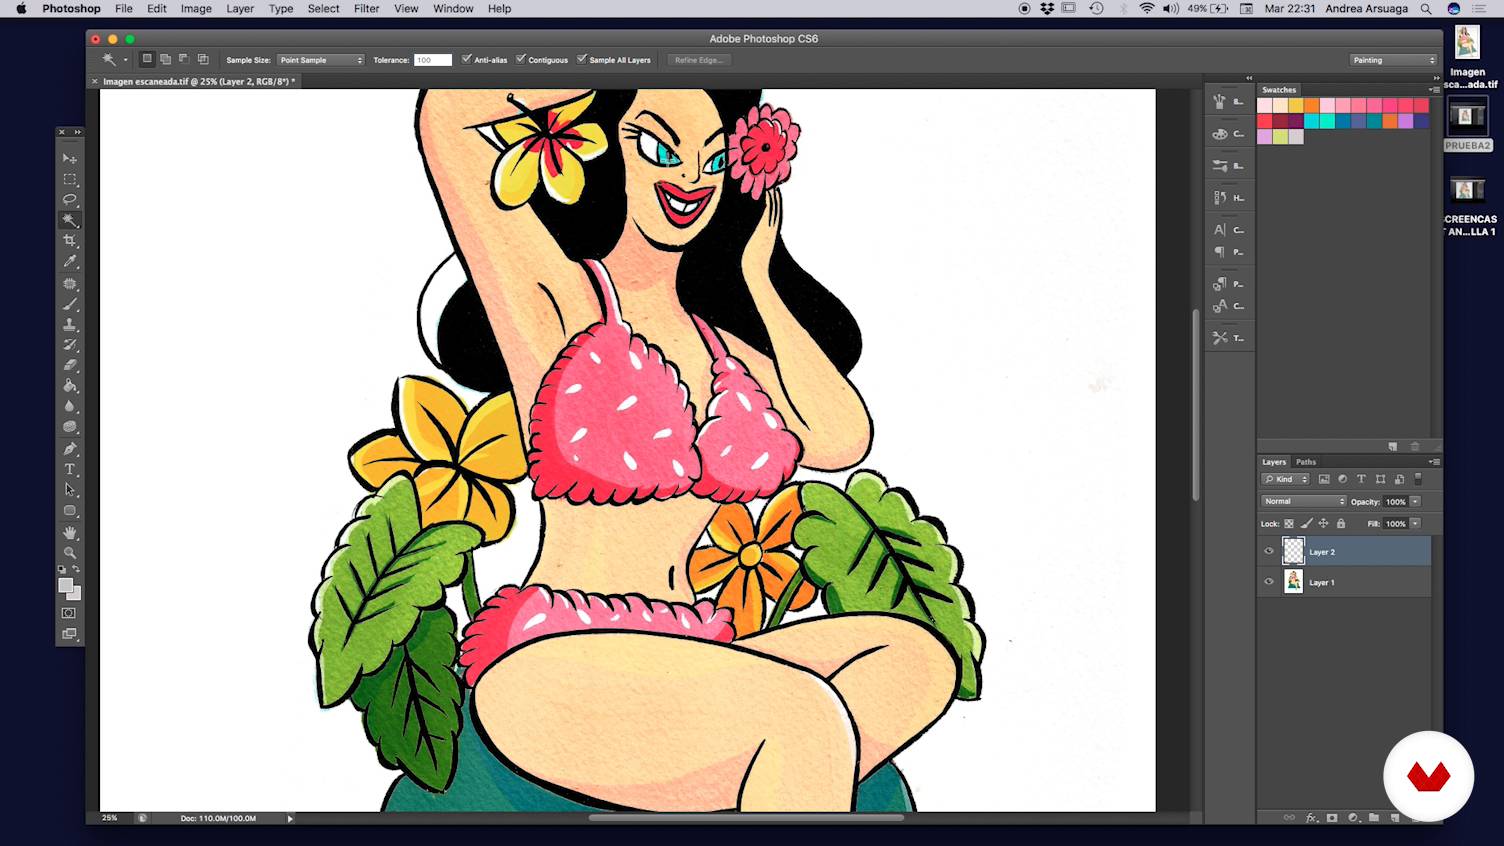Toggle lock all padlock icon
Viewport: 1504px width, 846px height.
click(1341, 523)
